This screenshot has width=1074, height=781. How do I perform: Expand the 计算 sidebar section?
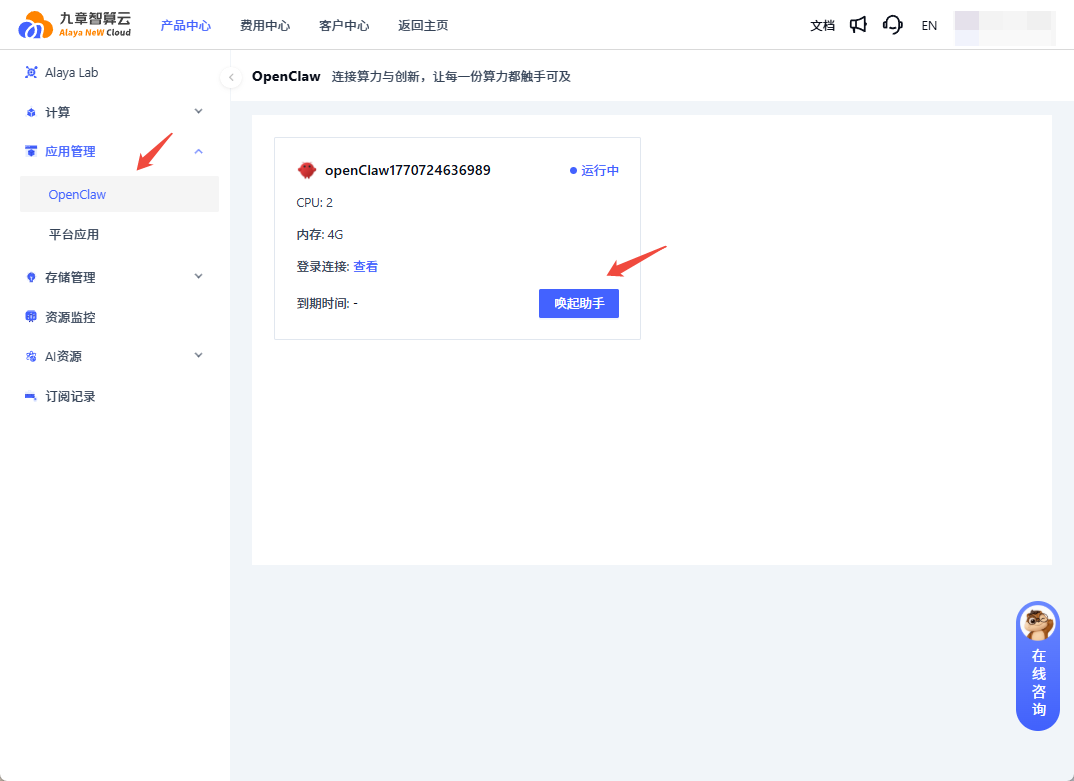pos(197,111)
